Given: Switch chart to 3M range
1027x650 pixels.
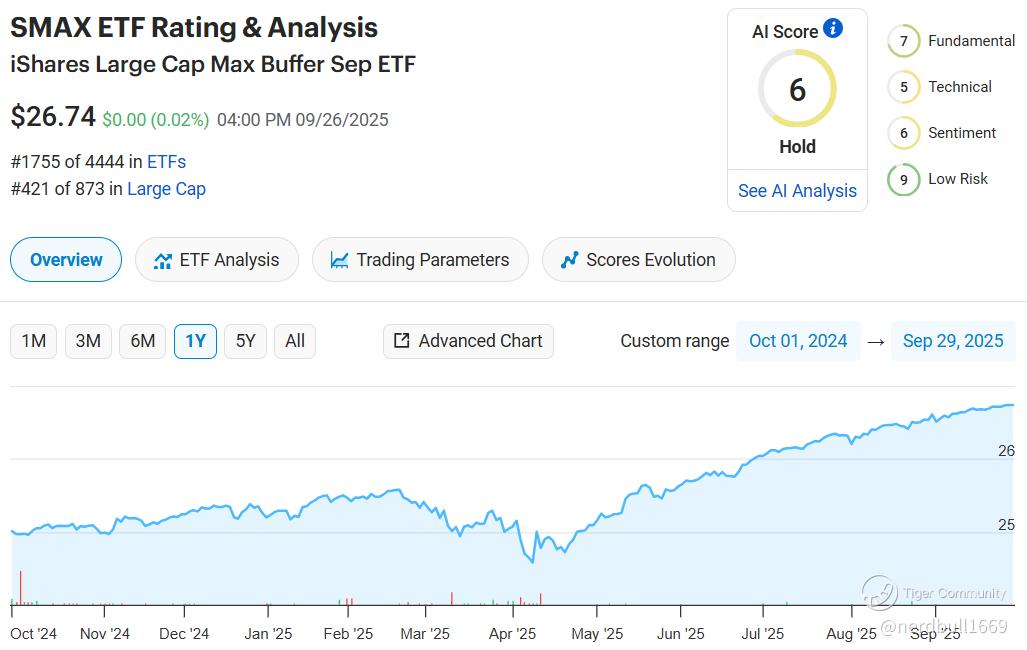Looking at the screenshot, I should [88, 341].
